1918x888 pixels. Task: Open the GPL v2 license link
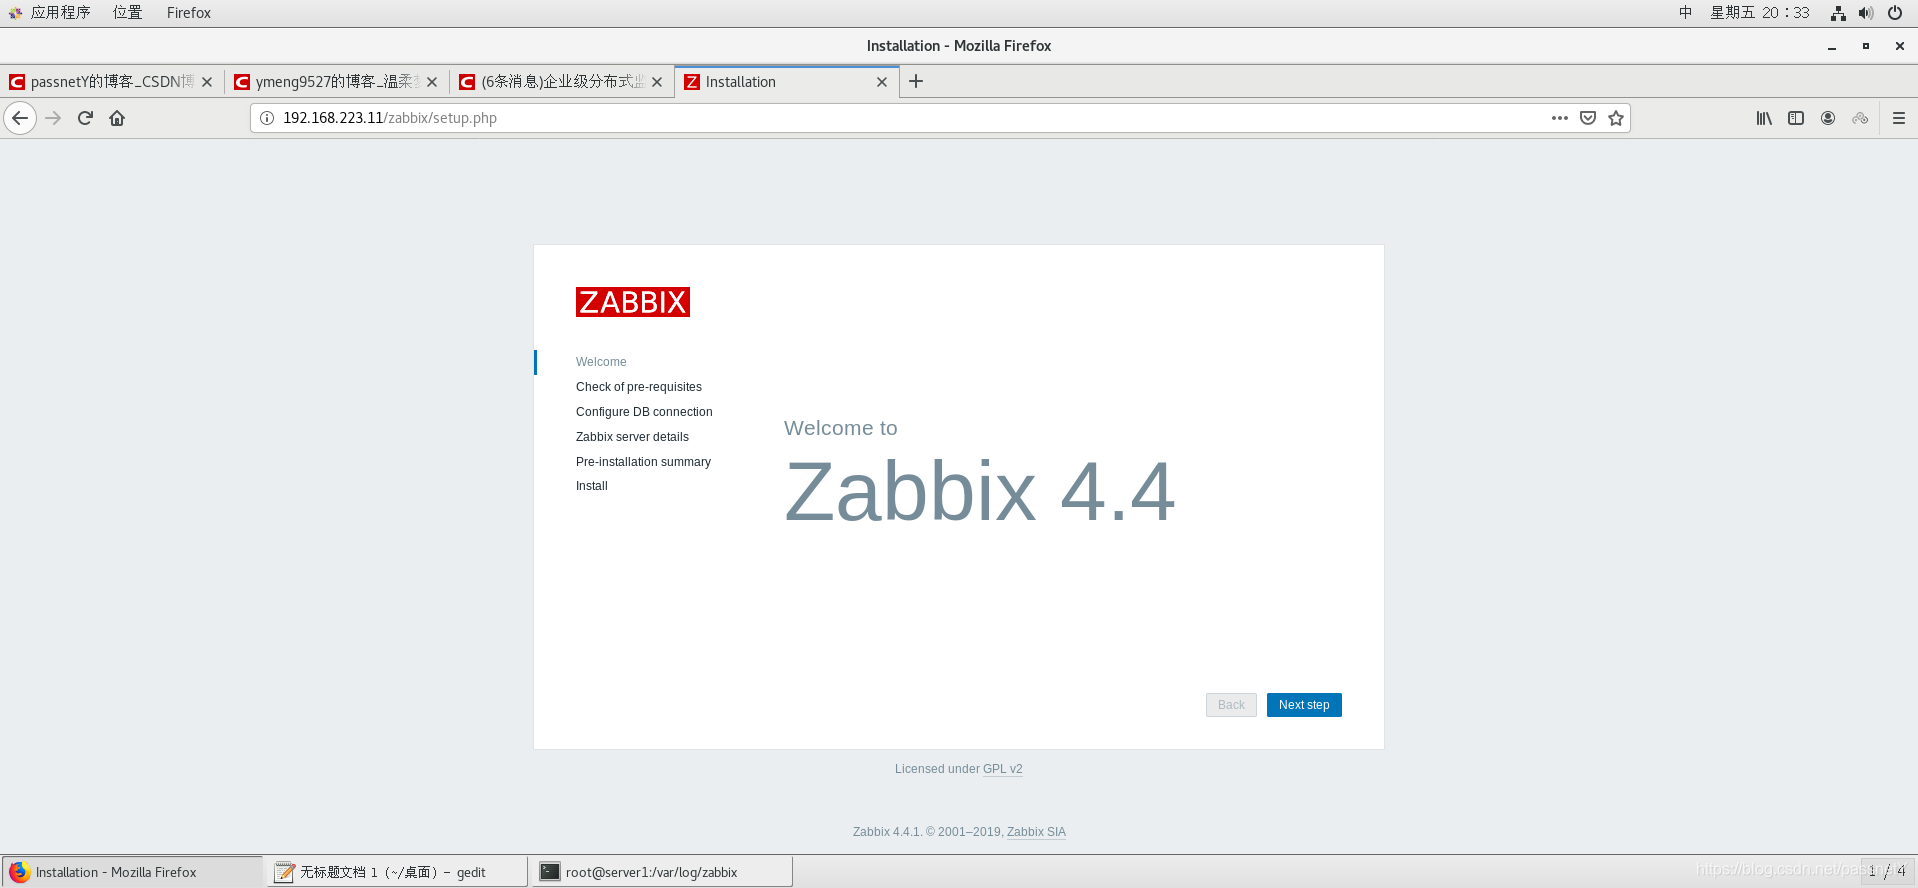(1002, 769)
